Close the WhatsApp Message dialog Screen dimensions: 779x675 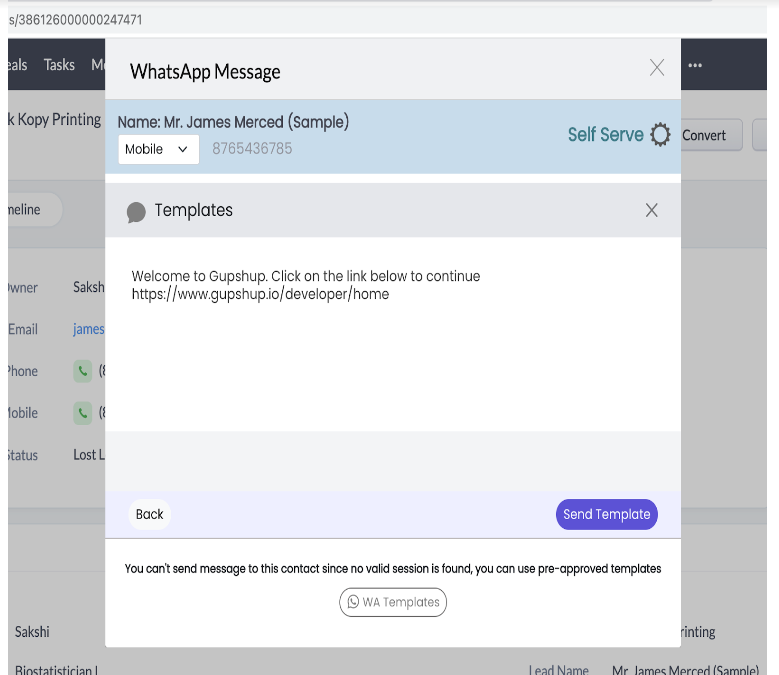click(657, 68)
